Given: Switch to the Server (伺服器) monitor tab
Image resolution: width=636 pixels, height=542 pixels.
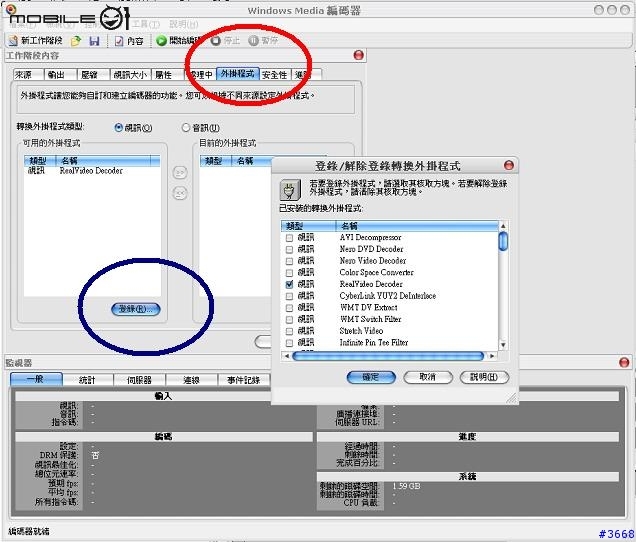Looking at the screenshot, I should pyautogui.click(x=139, y=380).
